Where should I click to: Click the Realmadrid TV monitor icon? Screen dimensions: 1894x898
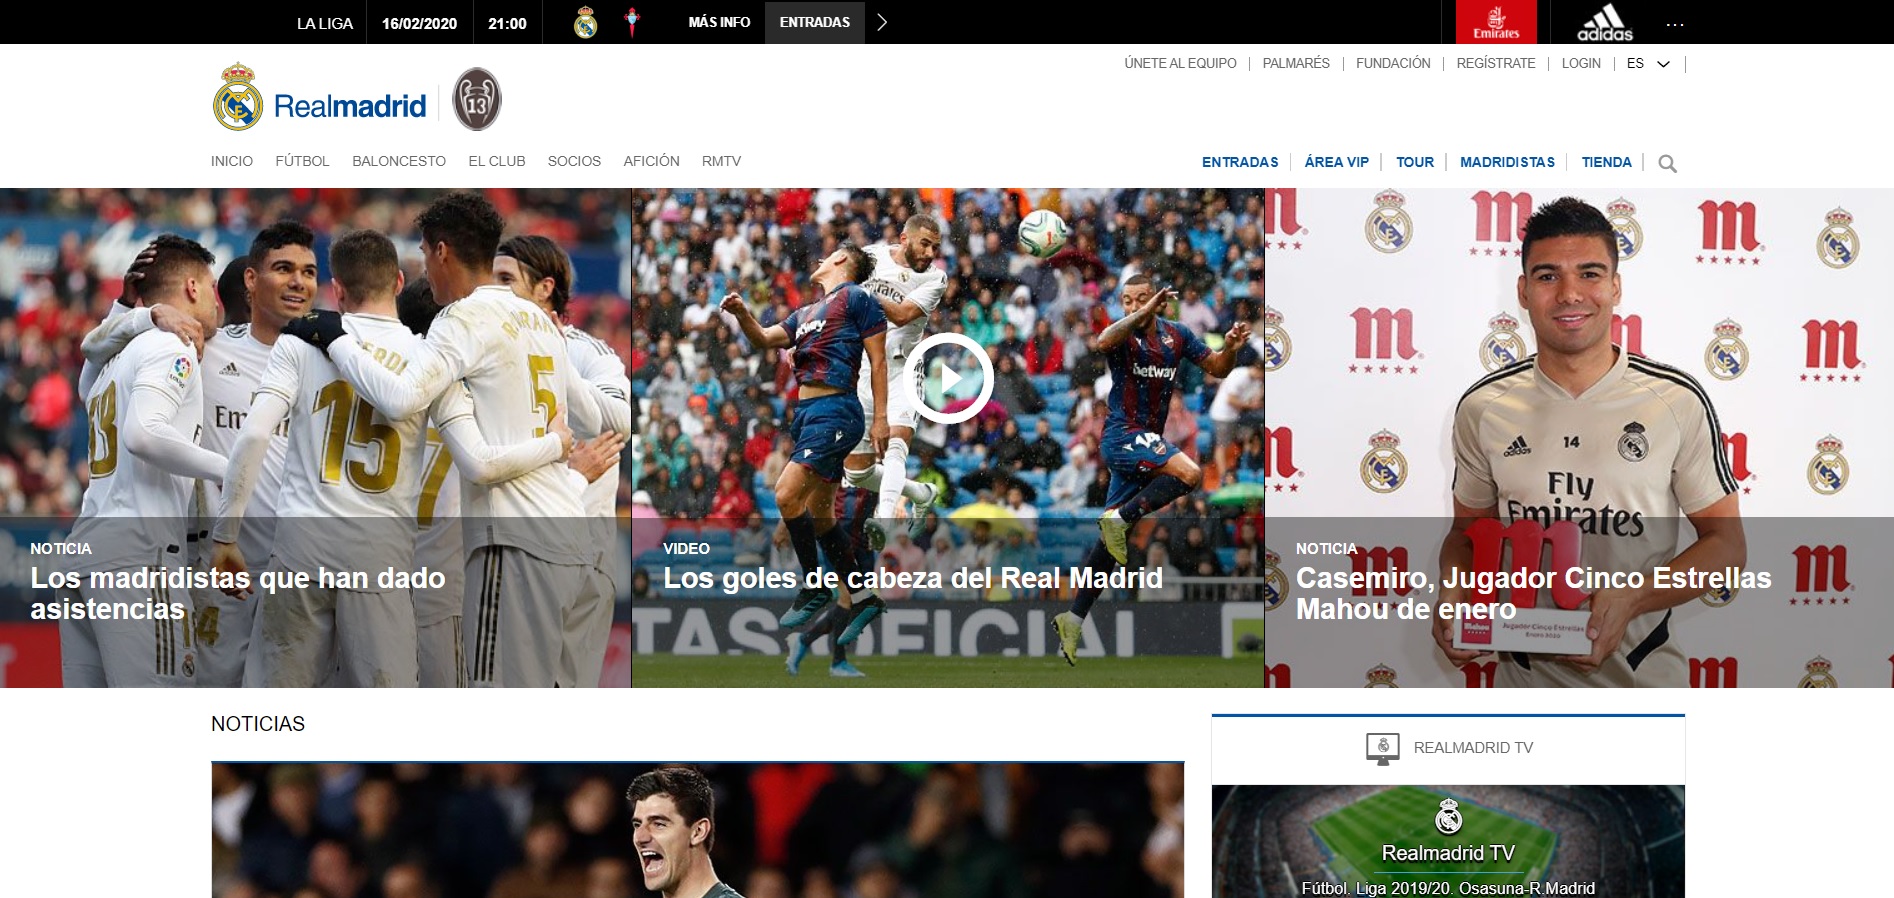(x=1383, y=749)
